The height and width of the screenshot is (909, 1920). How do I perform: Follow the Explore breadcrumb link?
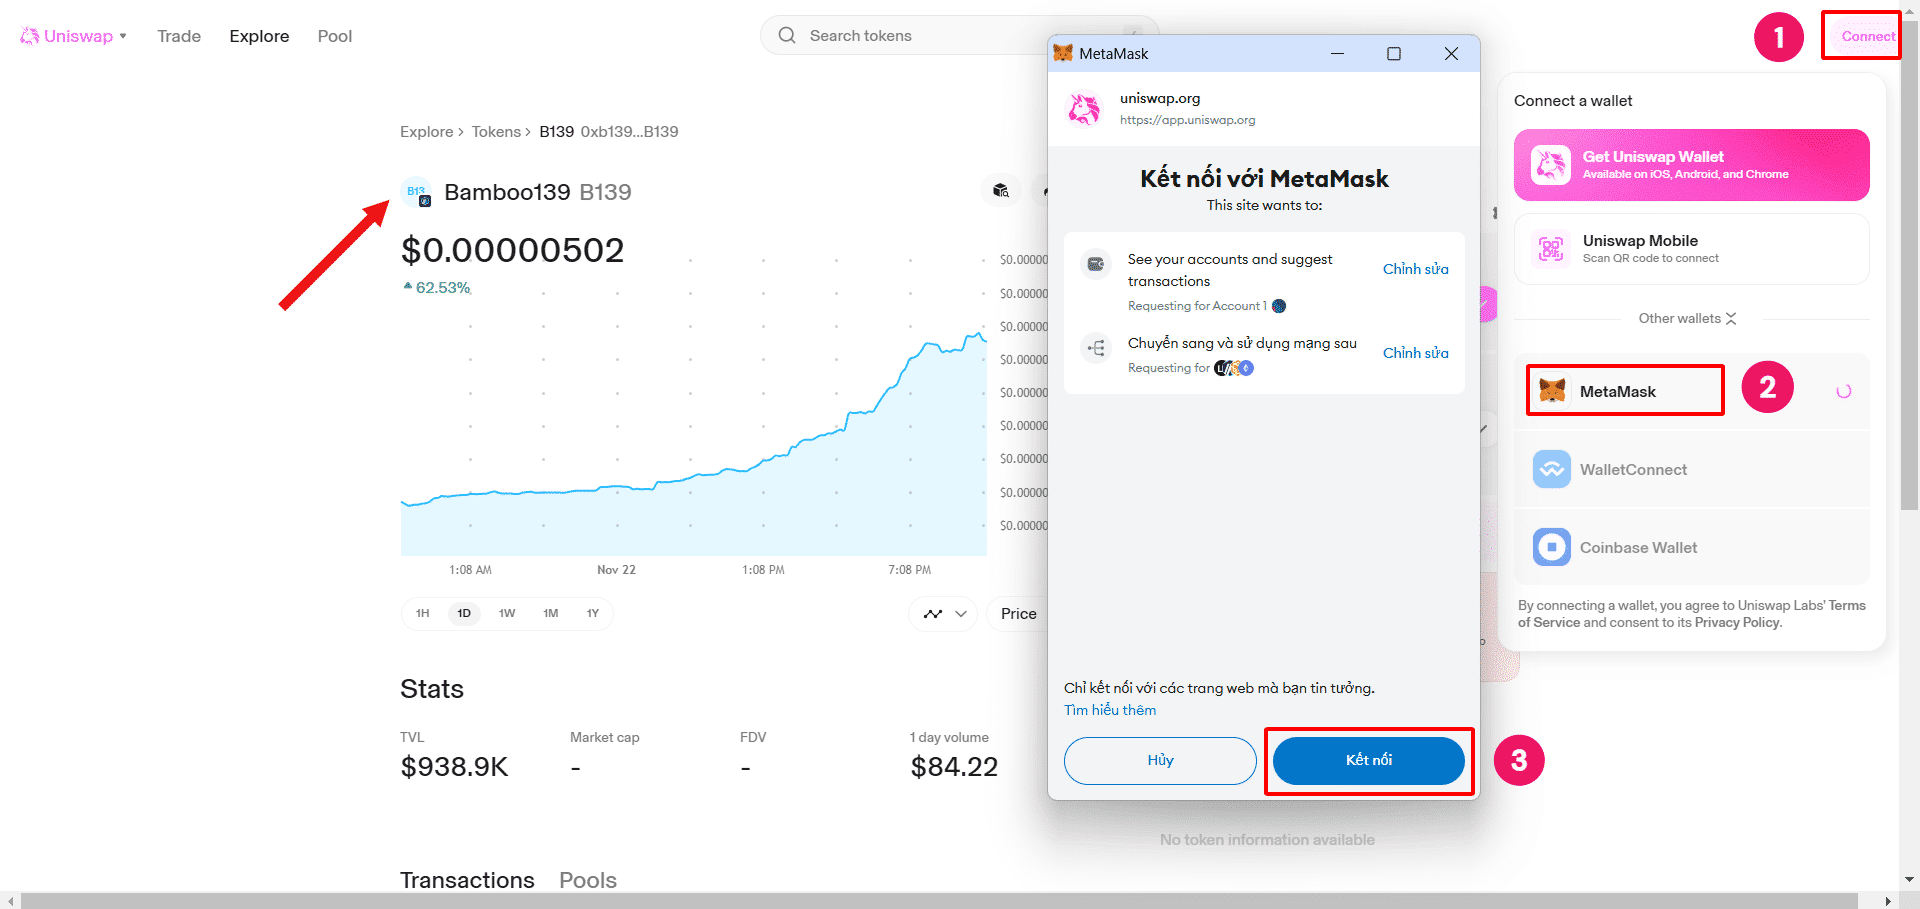coord(427,132)
